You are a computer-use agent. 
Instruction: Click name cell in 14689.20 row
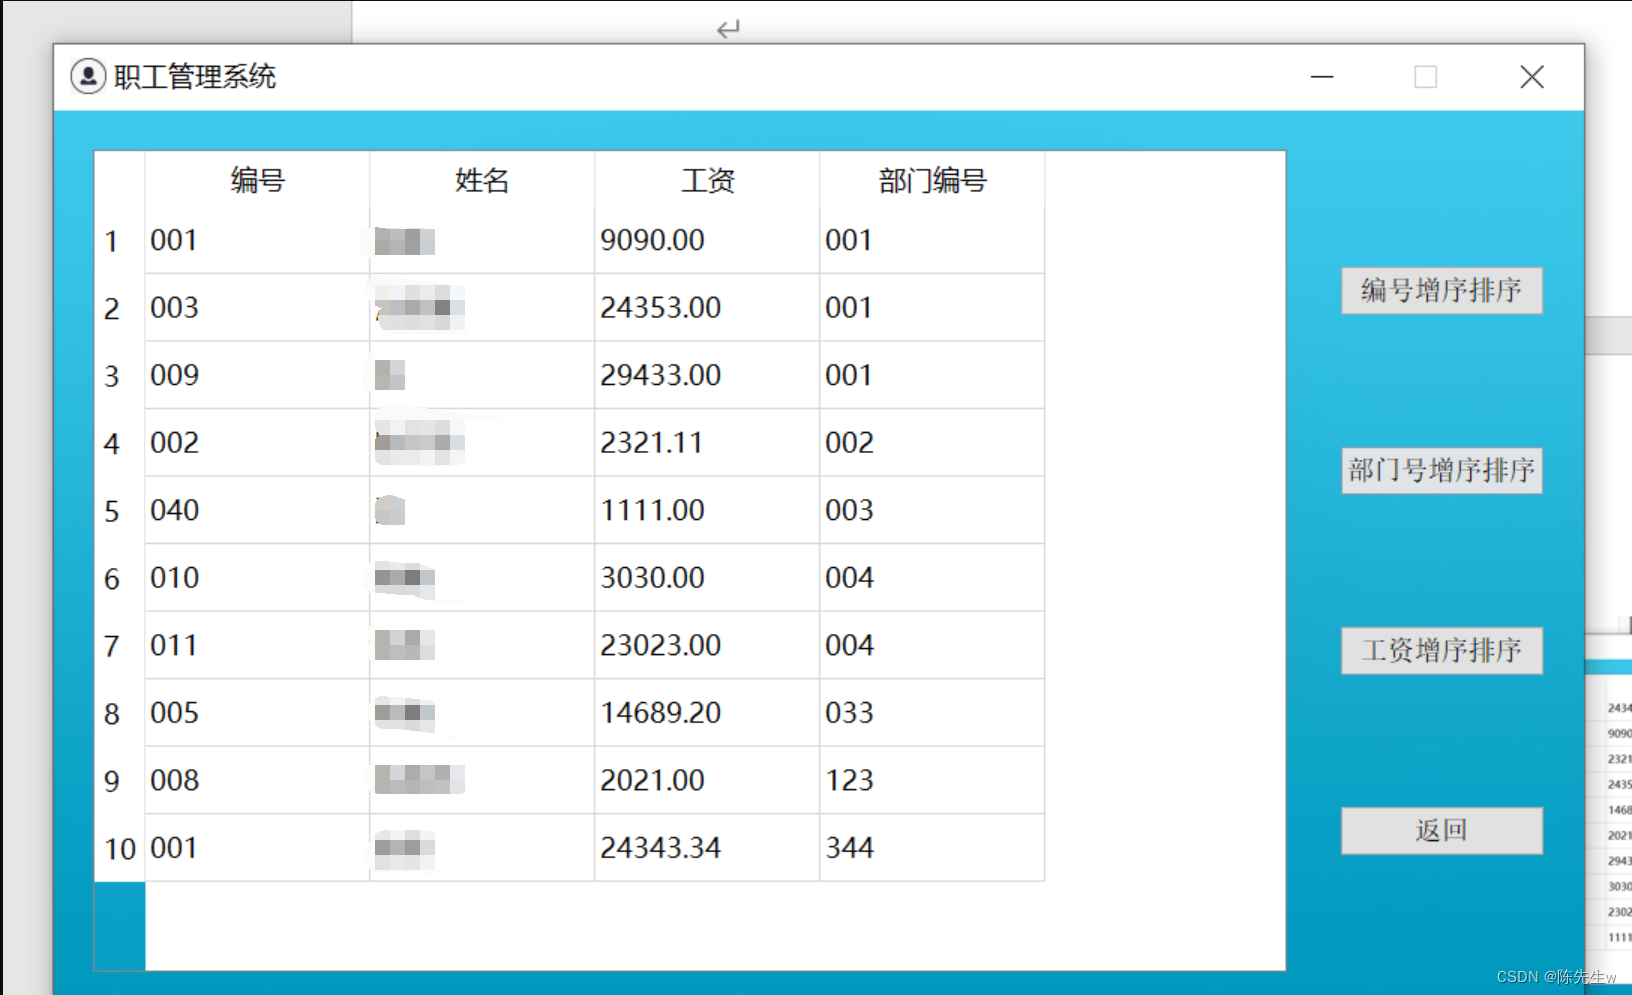(x=482, y=713)
